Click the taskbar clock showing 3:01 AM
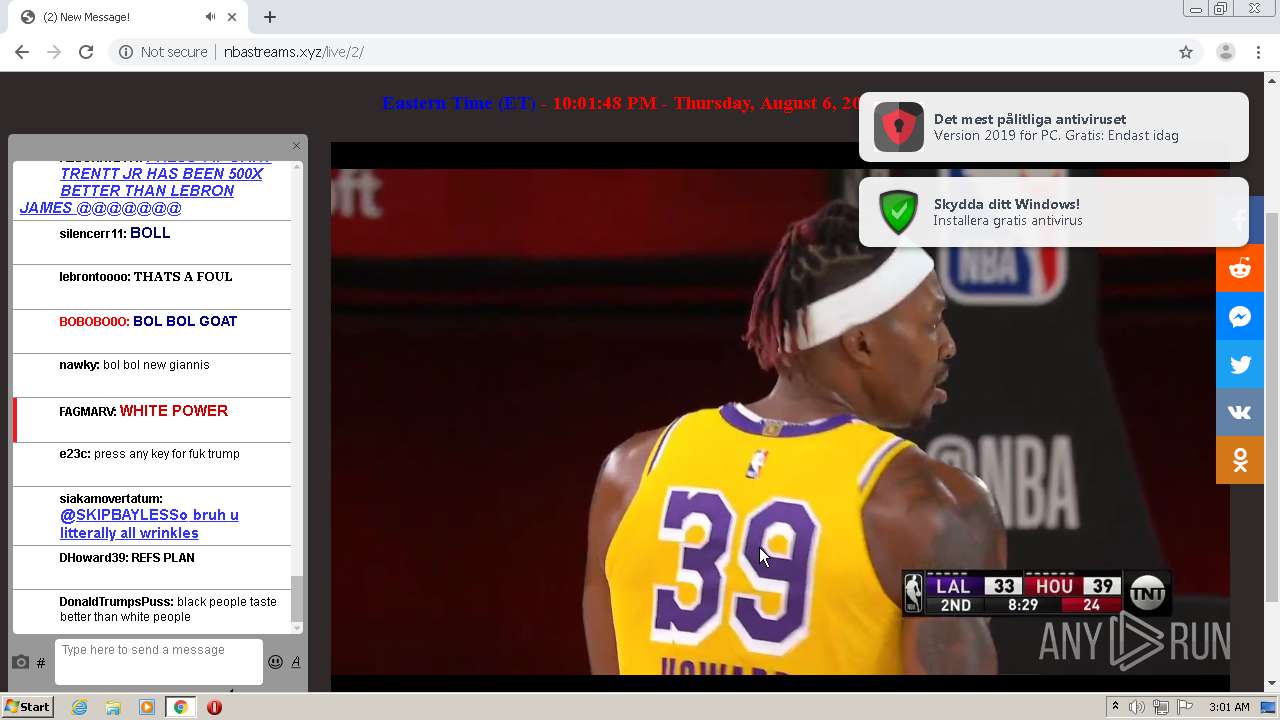1280x720 pixels. click(x=1229, y=707)
